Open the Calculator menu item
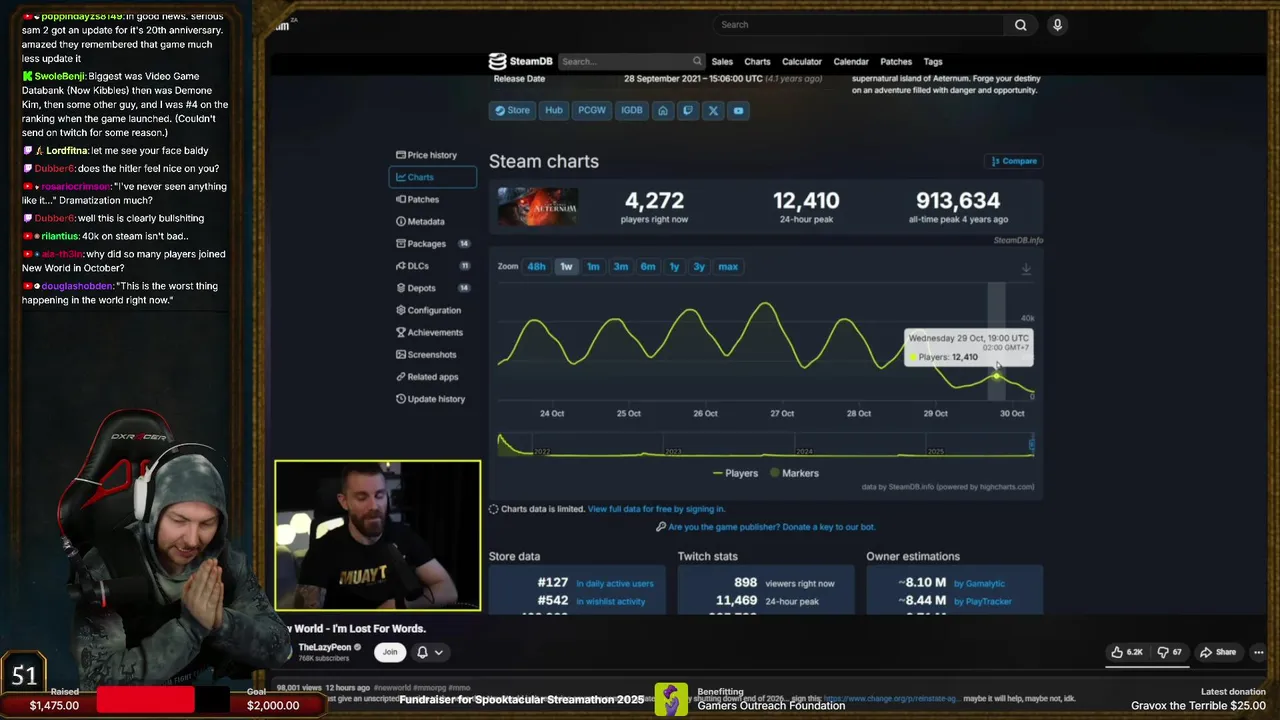This screenshot has width=1280, height=720. [x=802, y=61]
